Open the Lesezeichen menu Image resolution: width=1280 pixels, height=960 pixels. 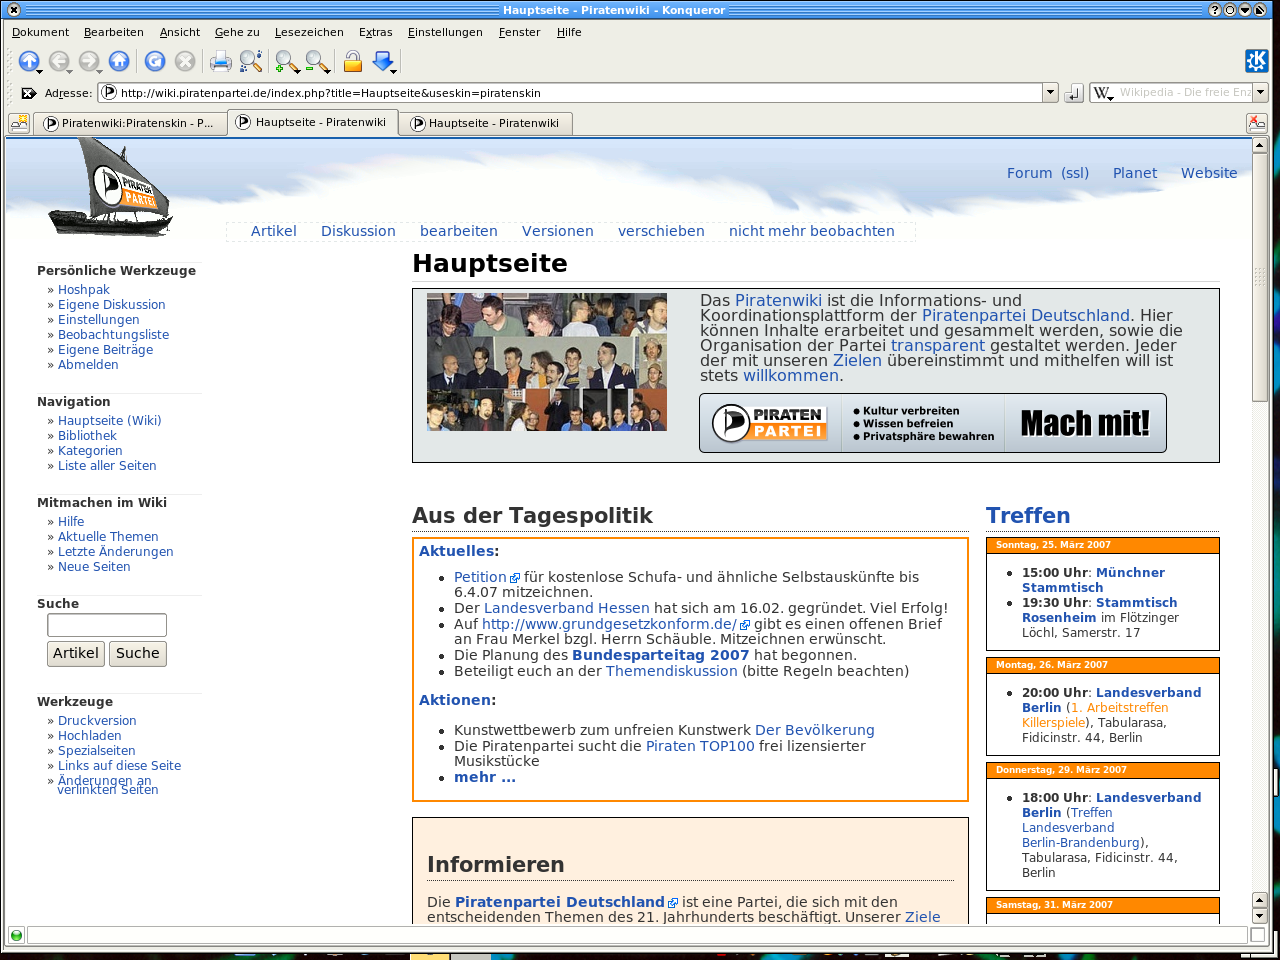[309, 32]
